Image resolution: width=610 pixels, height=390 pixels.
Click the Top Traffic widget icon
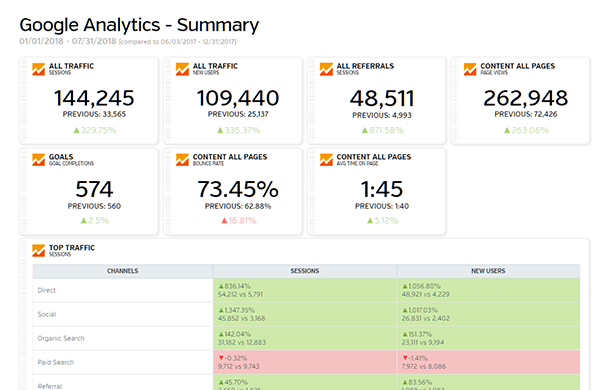[x=39, y=251]
